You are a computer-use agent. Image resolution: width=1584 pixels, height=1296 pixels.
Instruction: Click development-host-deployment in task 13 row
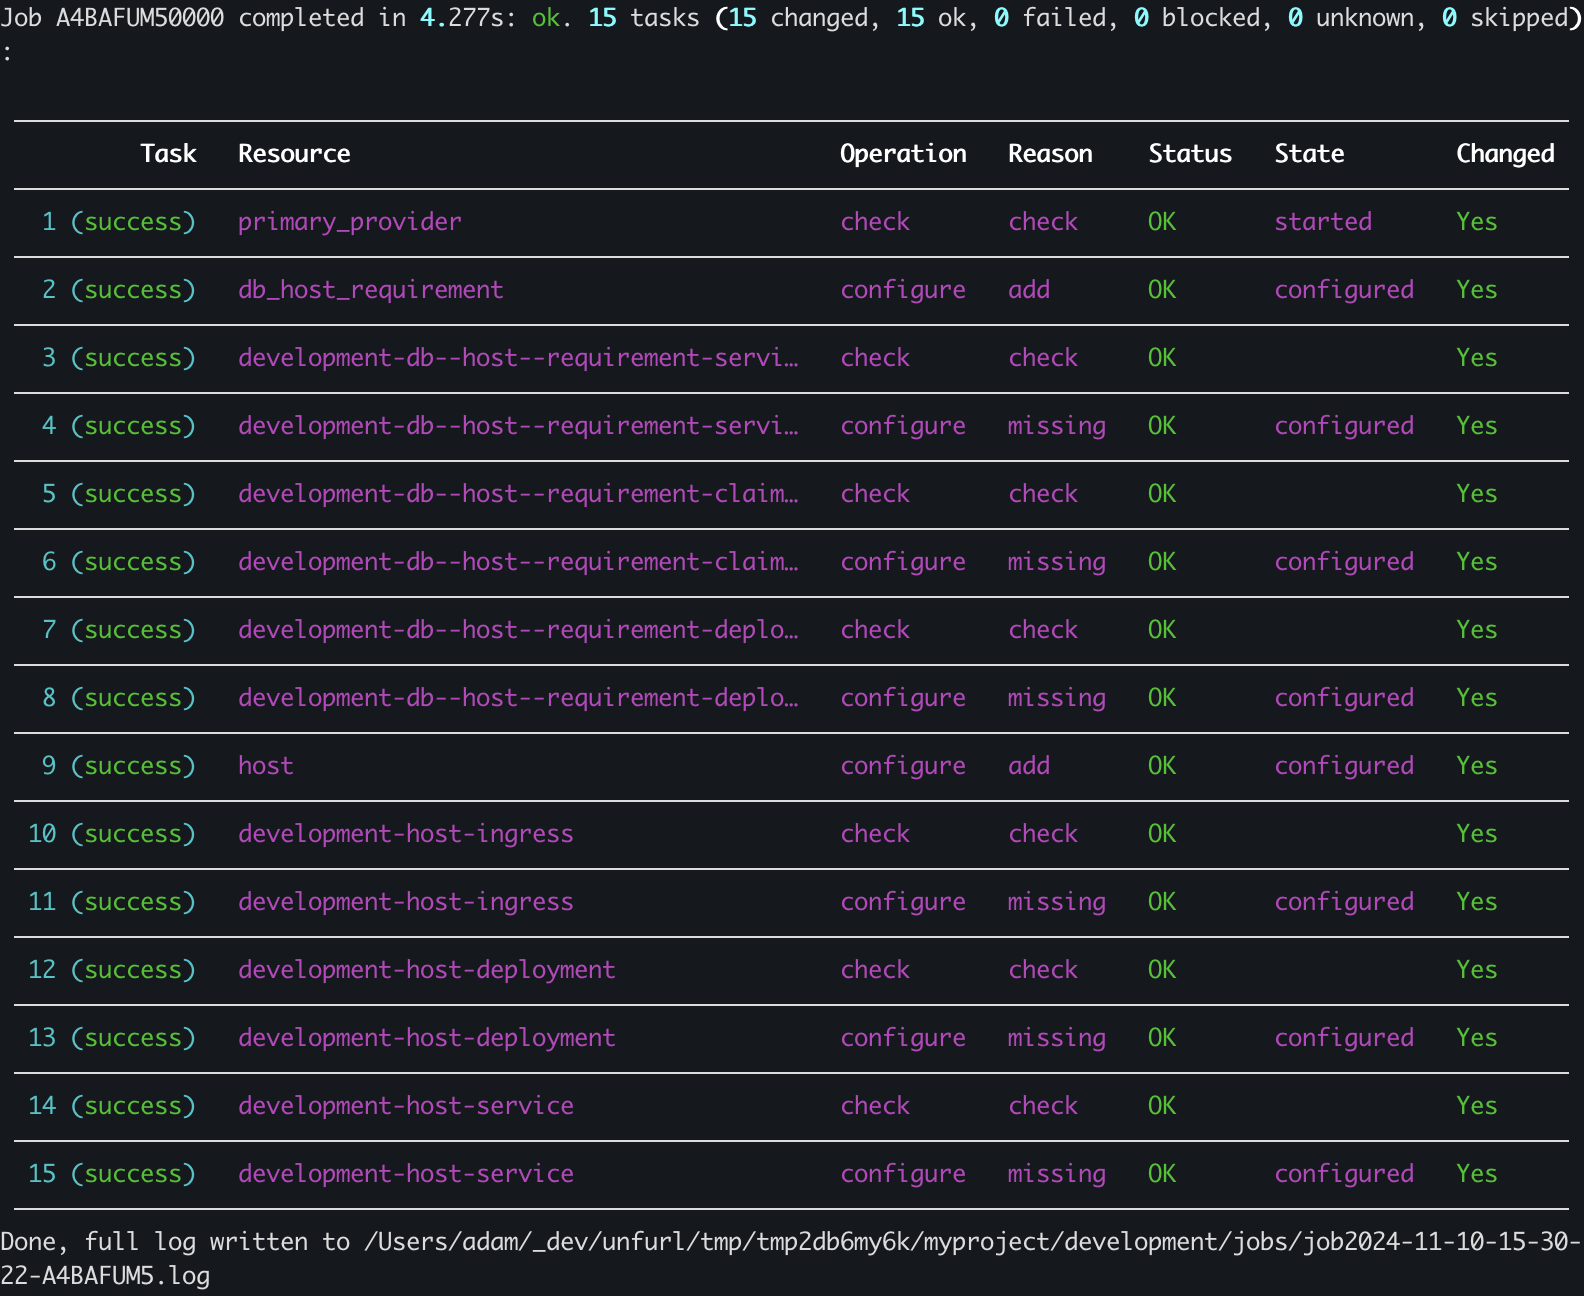(427, 1038)
